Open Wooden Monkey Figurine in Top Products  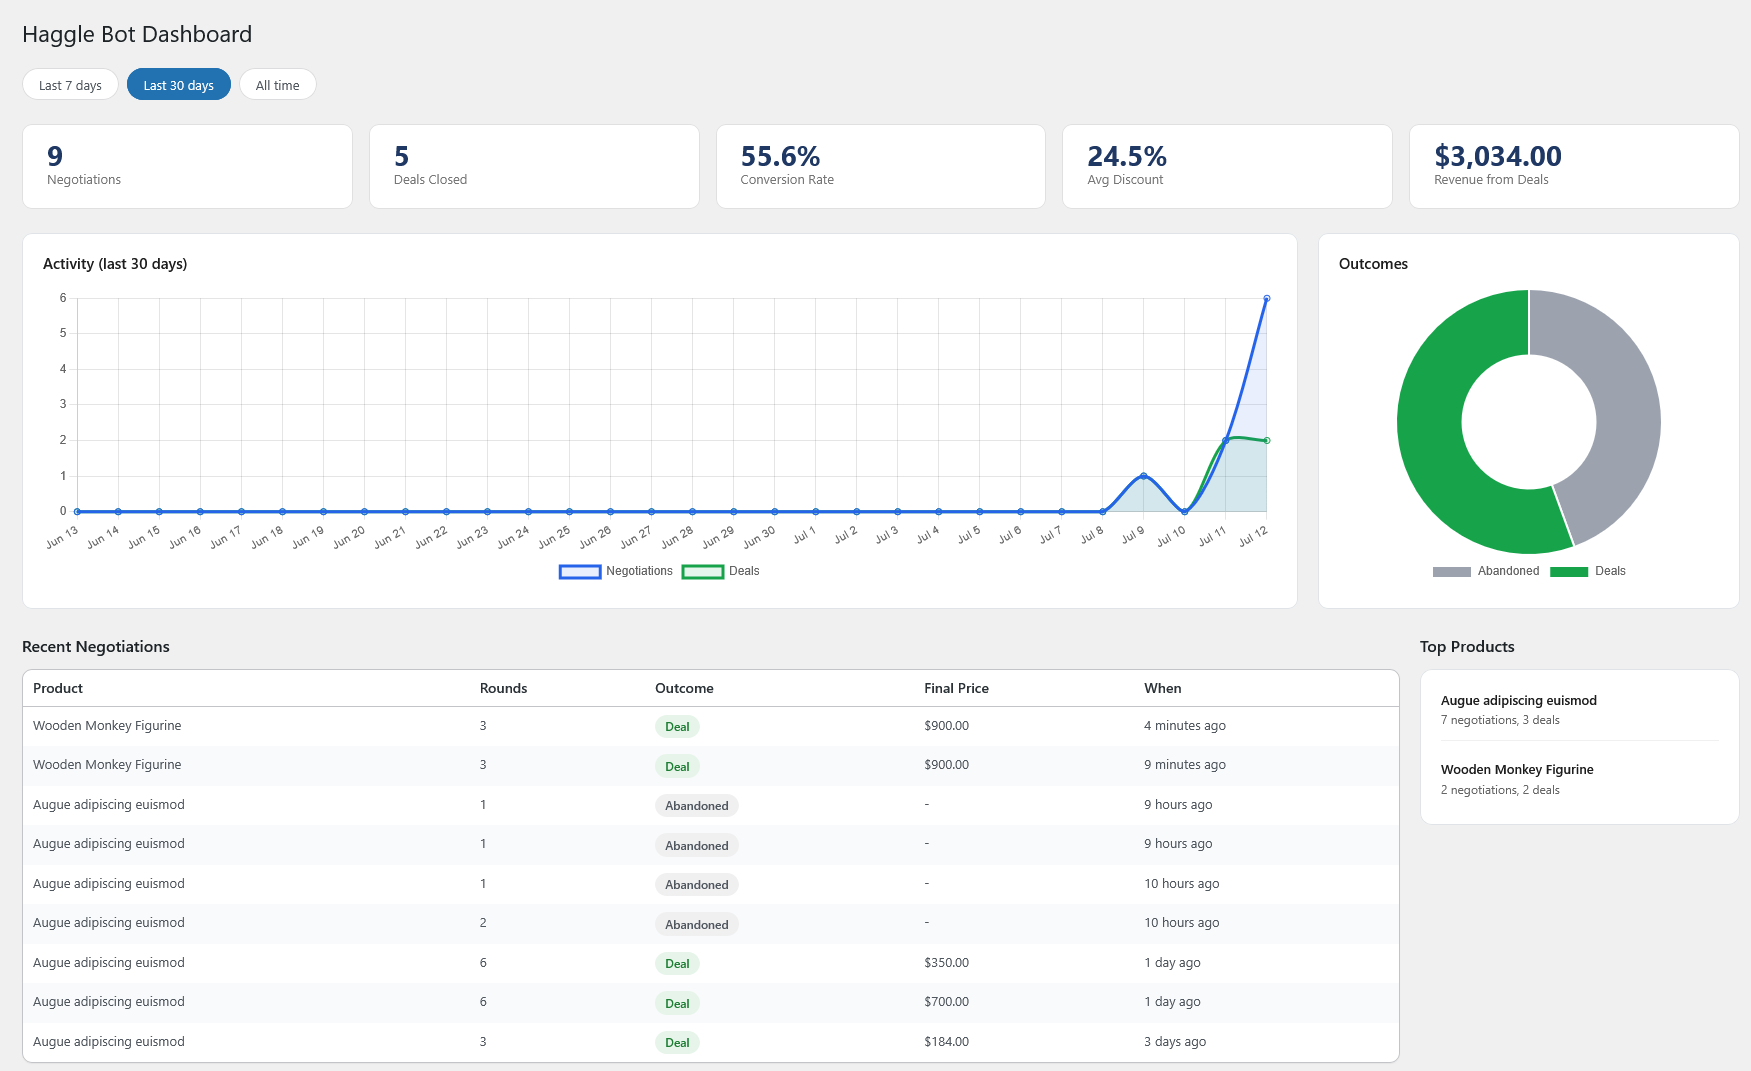(x=1517, y=770)
